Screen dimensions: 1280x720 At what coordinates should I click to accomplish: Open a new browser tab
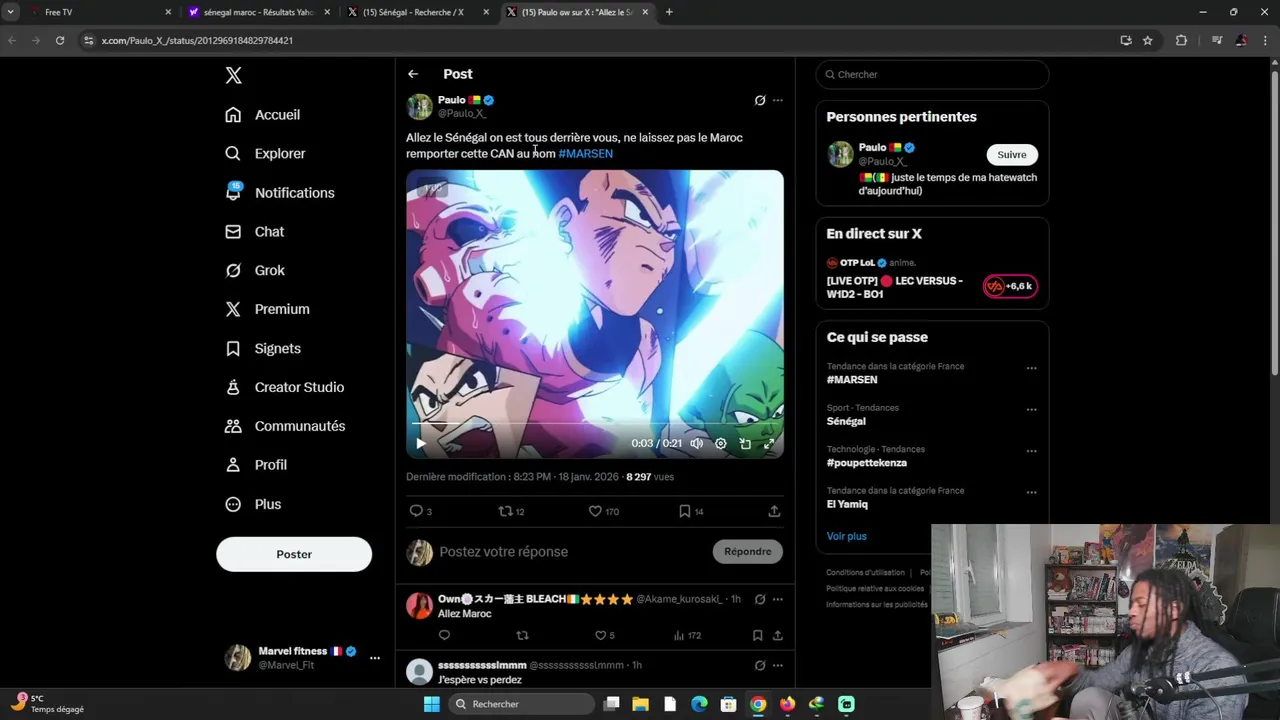click(x=669, y=12)
